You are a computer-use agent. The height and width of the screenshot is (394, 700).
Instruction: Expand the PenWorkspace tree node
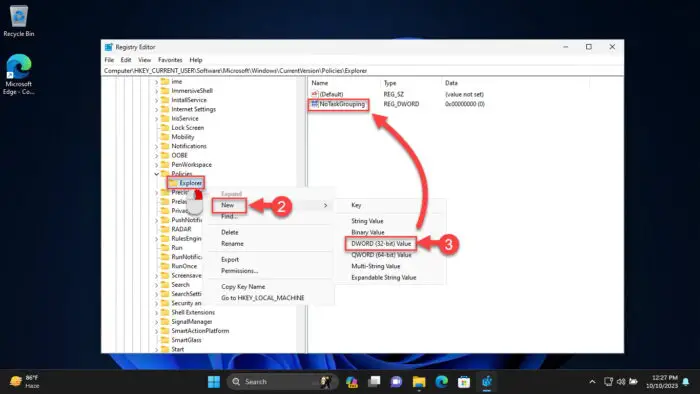click(157, 165)
